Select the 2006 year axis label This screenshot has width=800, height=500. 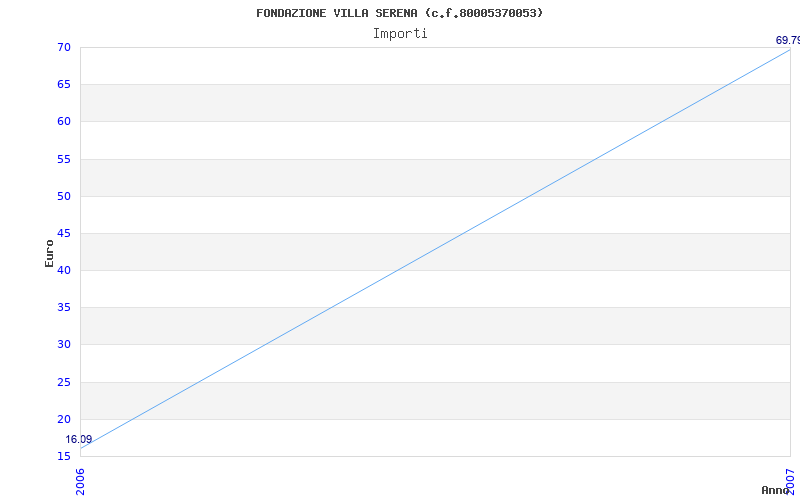tap(81, 482)
